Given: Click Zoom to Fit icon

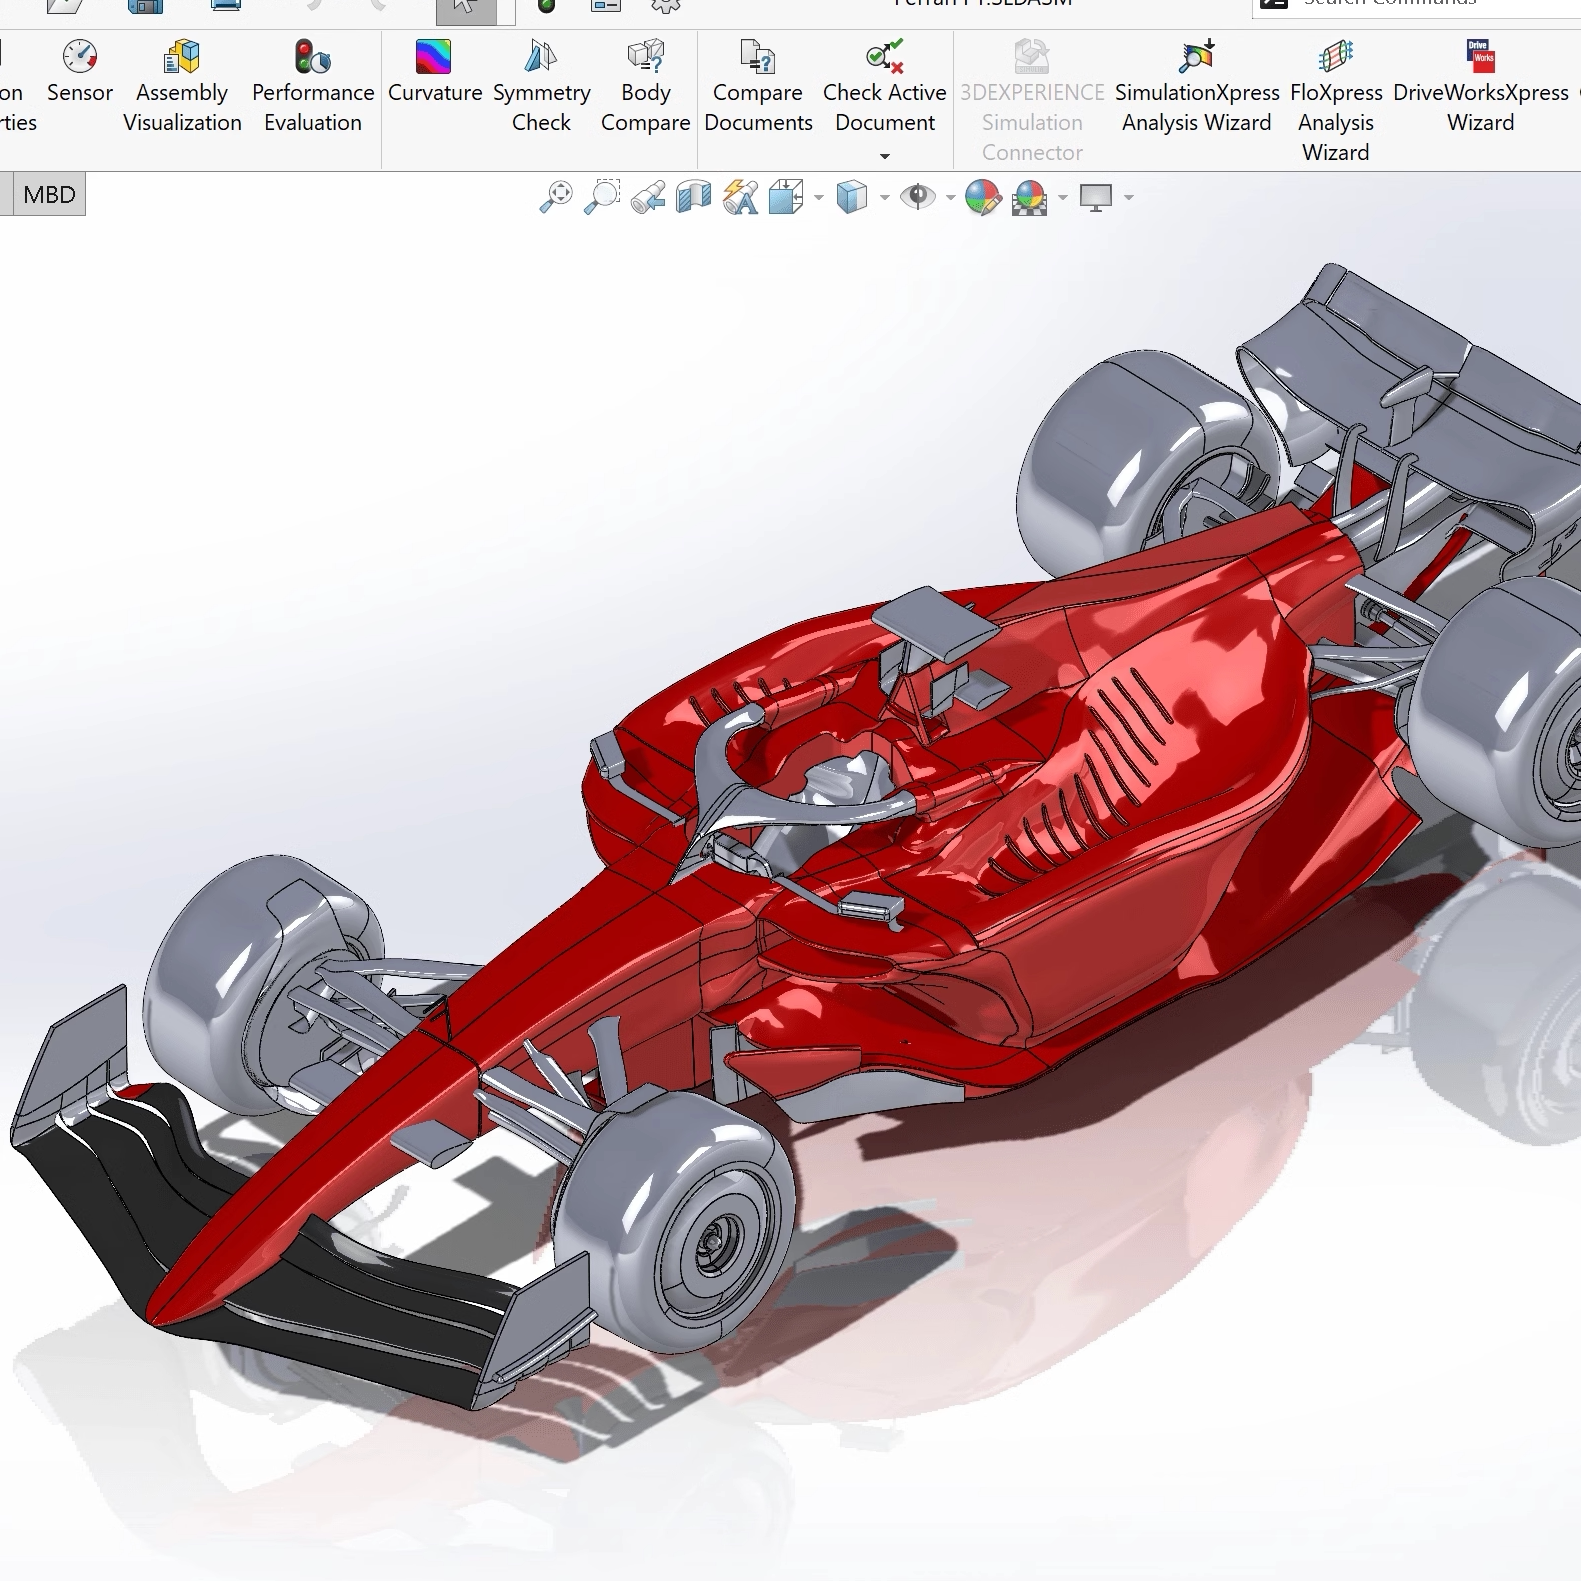Looking at the screenshot, I should [x=556, y=197].
